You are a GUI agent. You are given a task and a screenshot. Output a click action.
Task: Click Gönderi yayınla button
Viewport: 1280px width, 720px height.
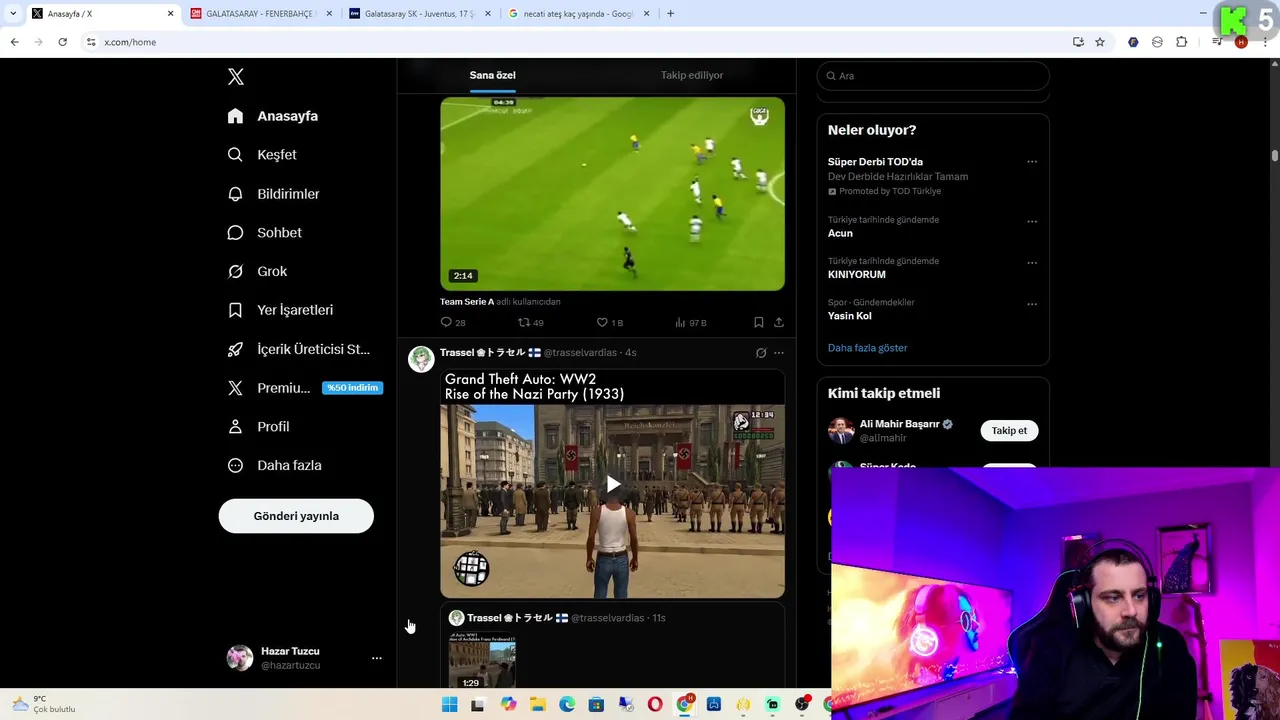click(x=296, y=516)
